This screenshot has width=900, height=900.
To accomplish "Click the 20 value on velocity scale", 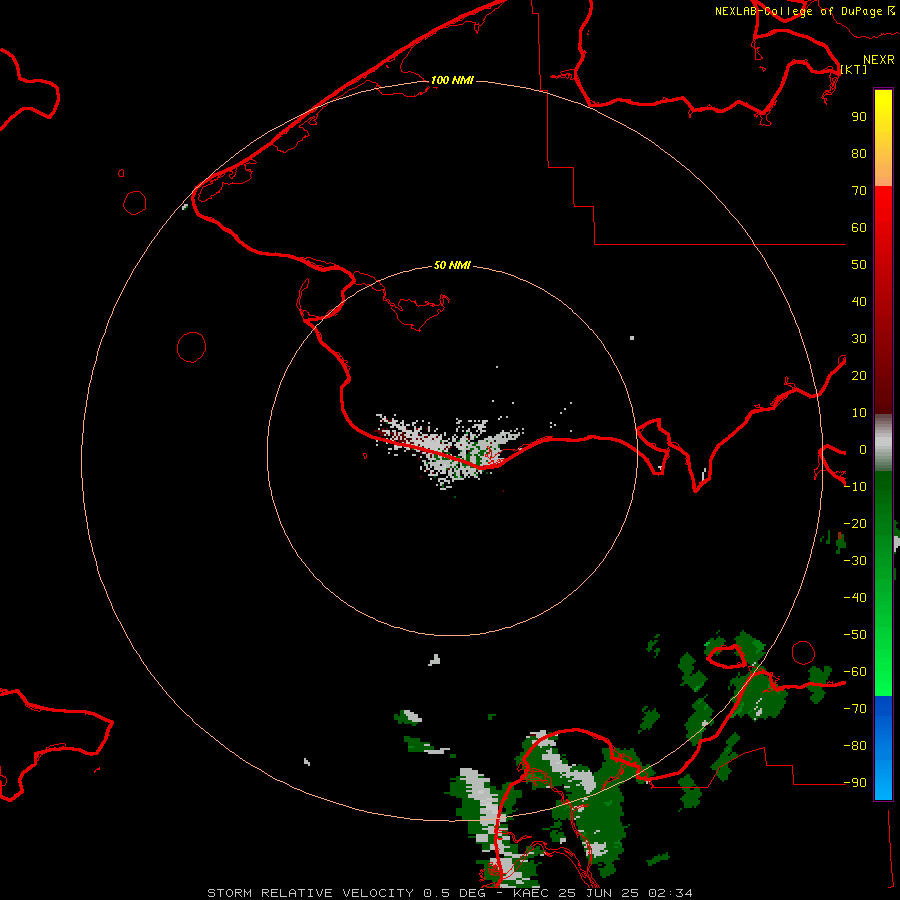I will [x=859, y=375].
